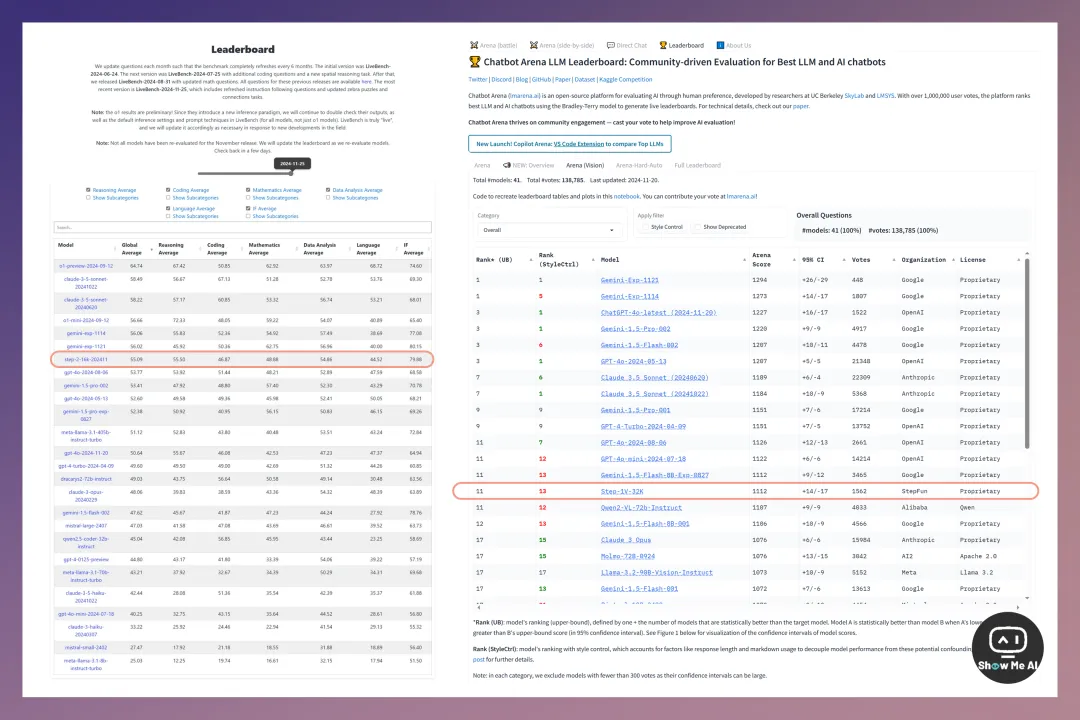Click the LiveBench model search field
Viewport: 1080px width, 720px height.
click(242, 227)
